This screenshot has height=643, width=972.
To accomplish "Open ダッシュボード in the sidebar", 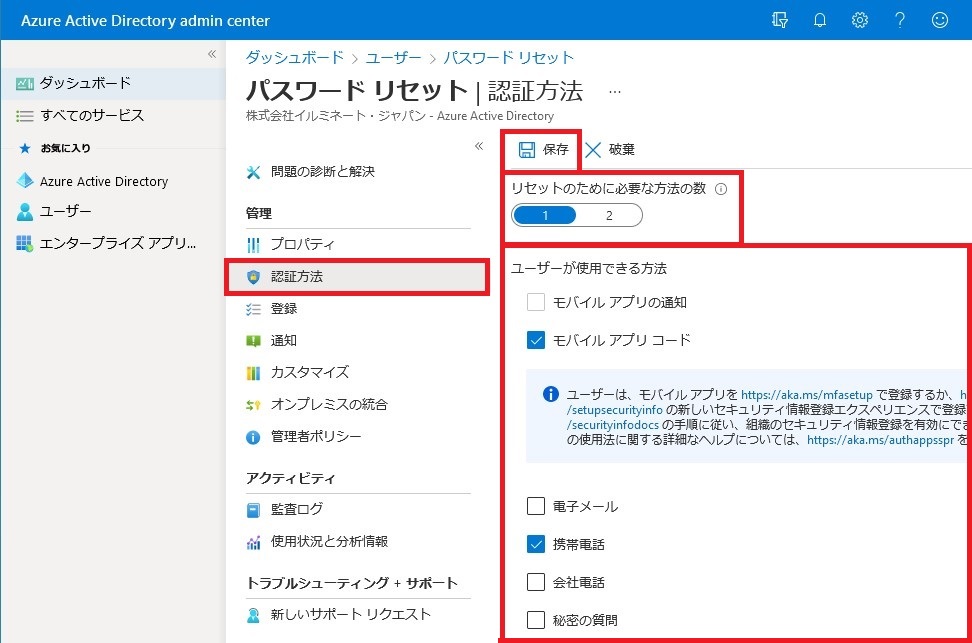I will [x=113, y=83].
